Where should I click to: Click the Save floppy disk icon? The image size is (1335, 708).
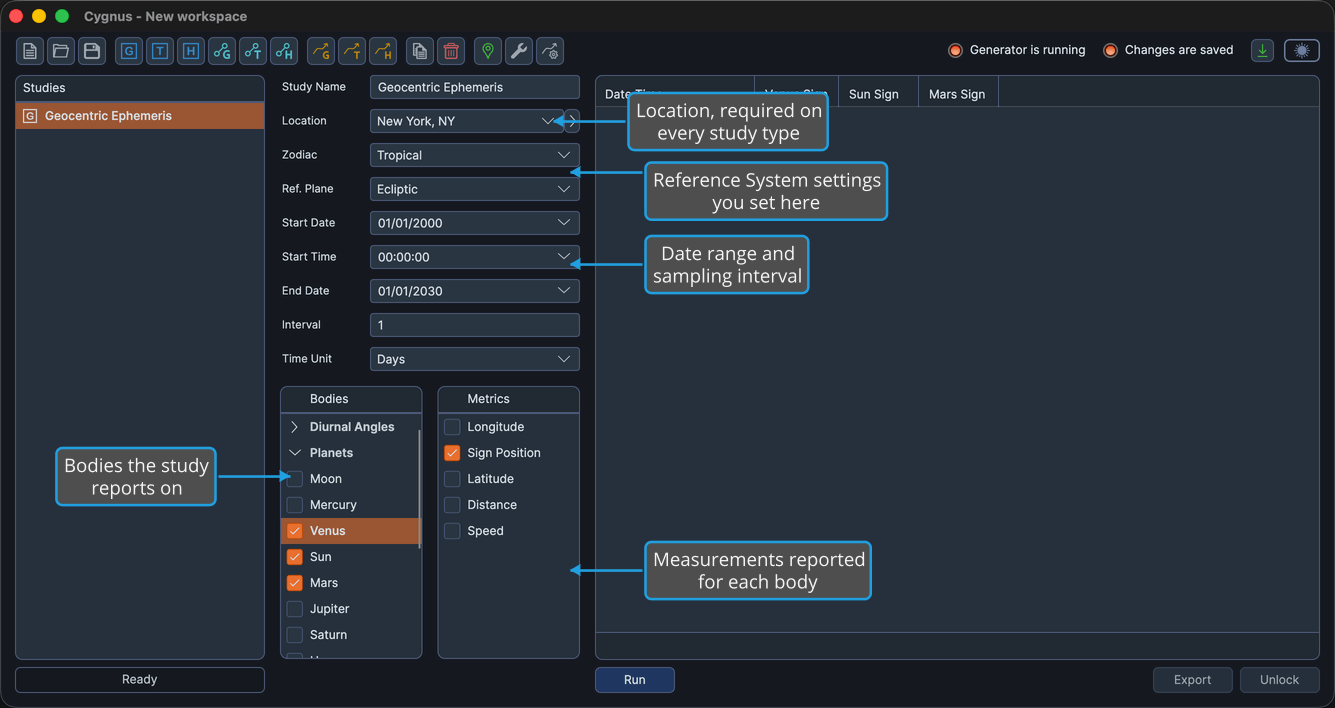pyautogui.click(x=92, y=51)
